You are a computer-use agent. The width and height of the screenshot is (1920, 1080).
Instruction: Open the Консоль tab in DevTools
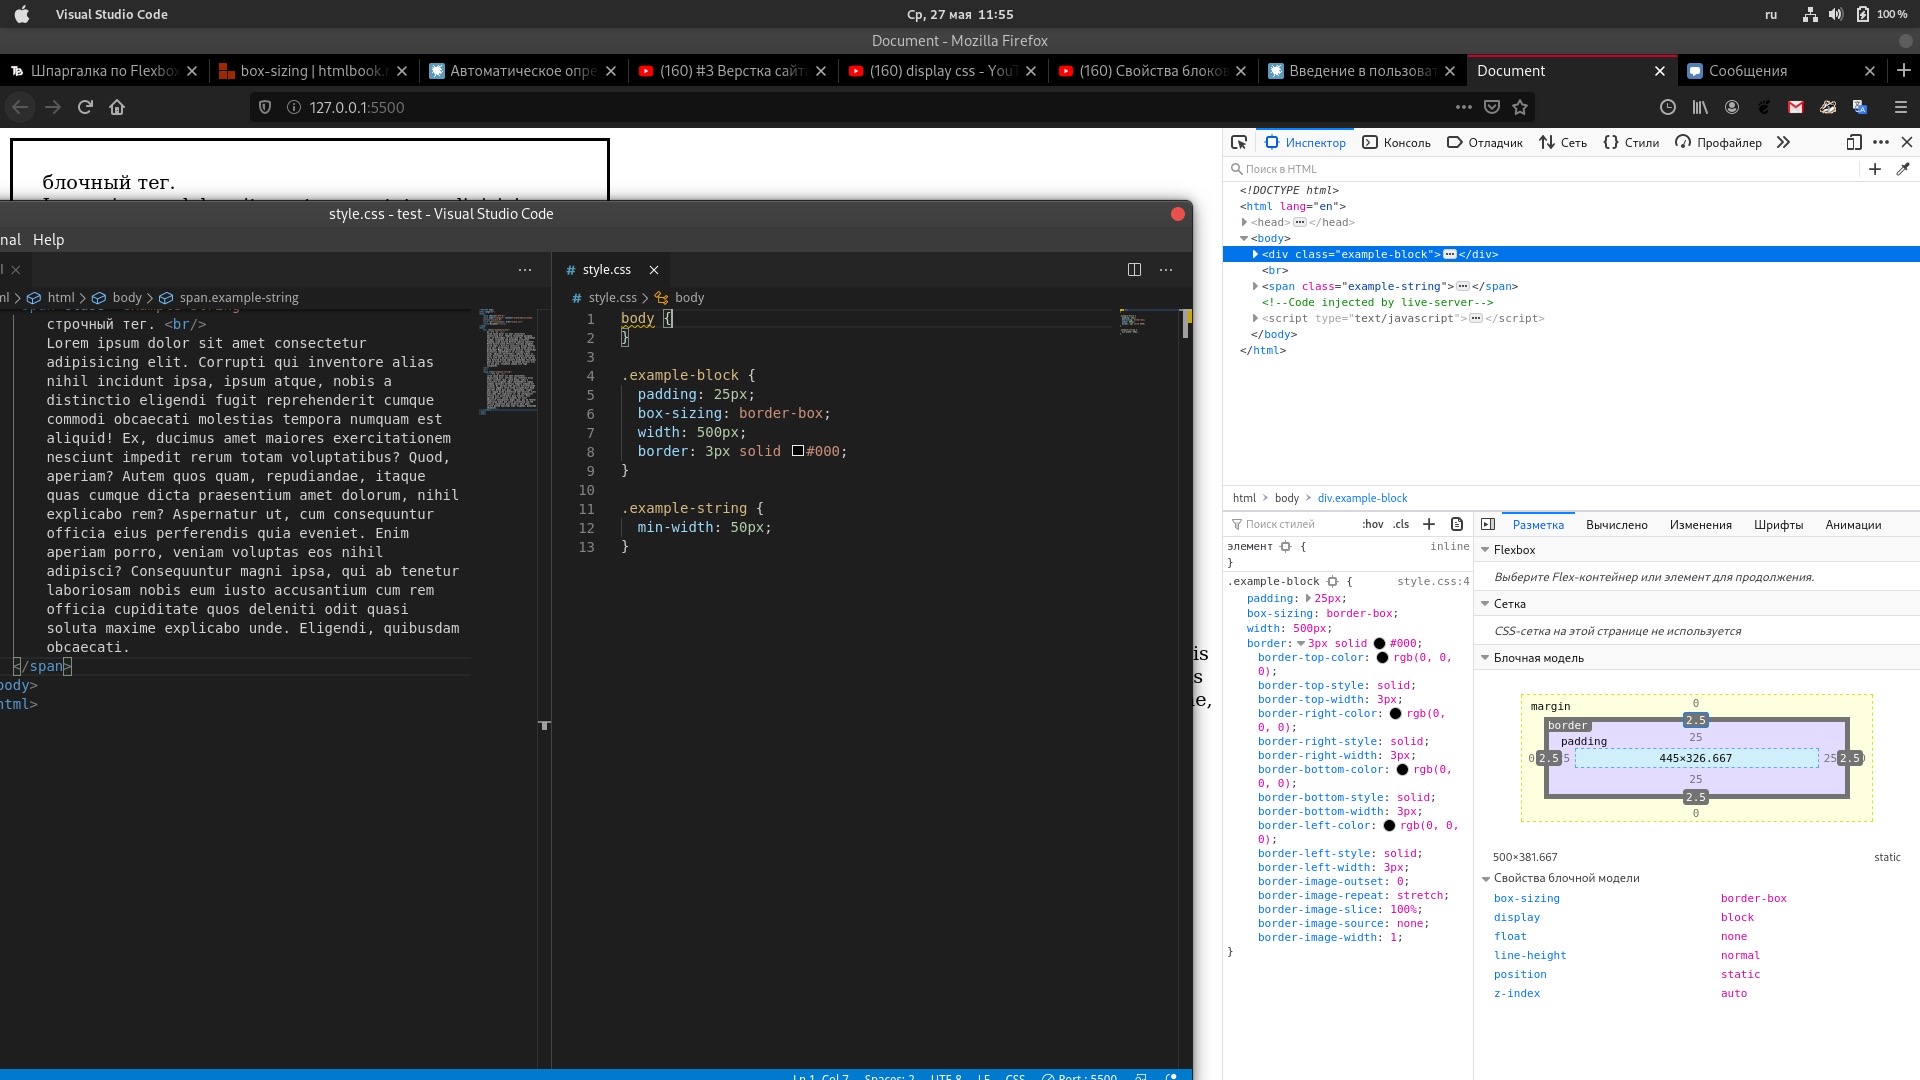(x=1397, y=142)
